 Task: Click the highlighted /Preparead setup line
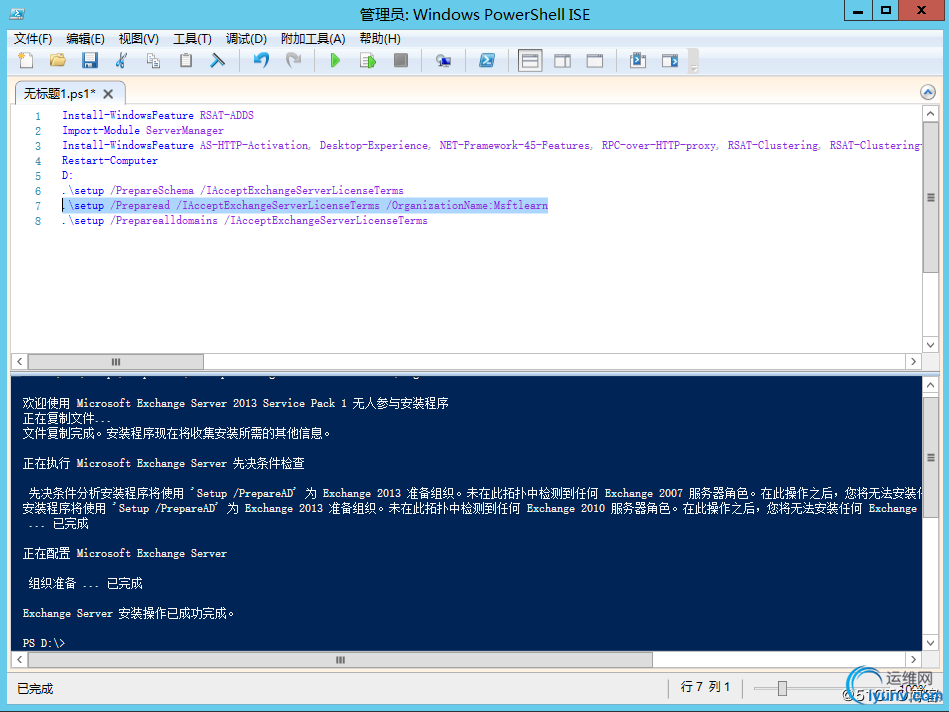click(x=304, y=205)
